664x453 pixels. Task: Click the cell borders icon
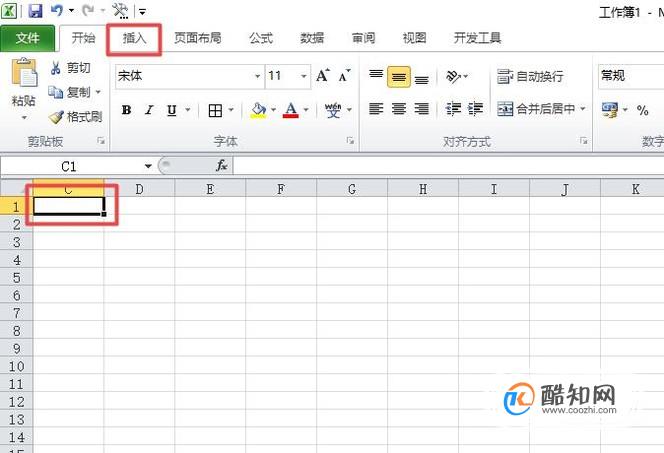coord(215,110)
